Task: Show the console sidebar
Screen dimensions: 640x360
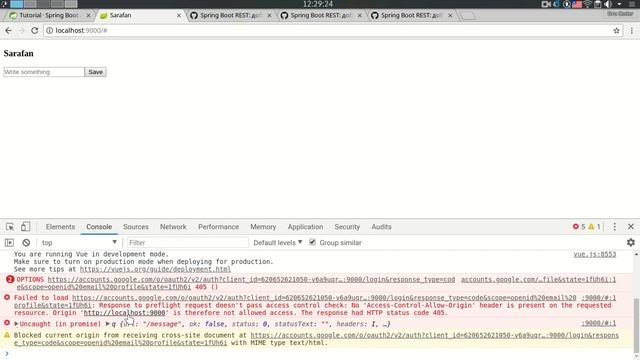Action: [x=9, y=242]
